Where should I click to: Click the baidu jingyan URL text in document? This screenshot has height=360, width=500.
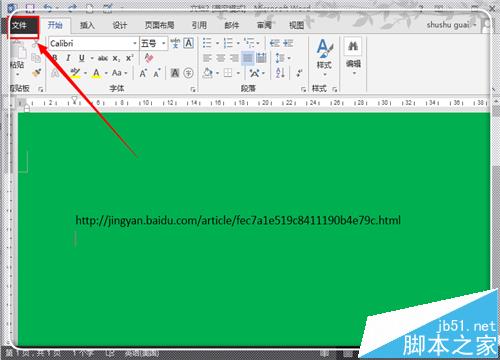tap(238, 220)
